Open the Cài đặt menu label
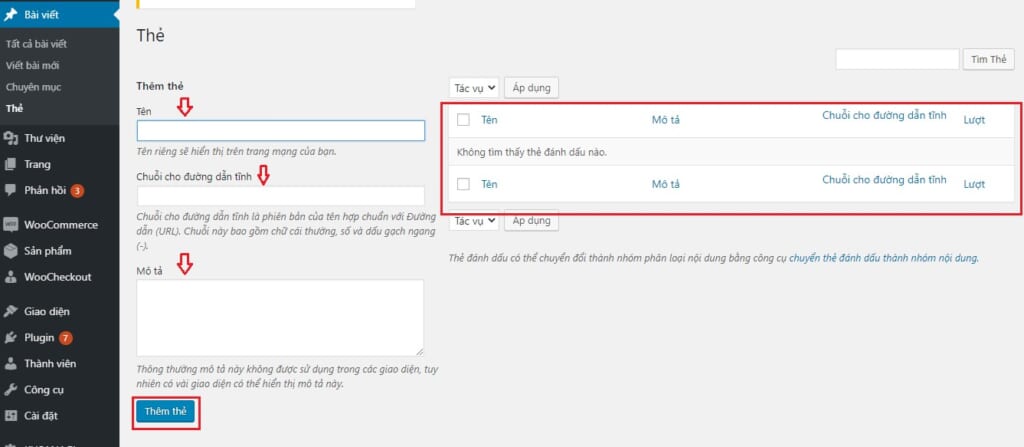The image size is (1024, 447). coord(41,416)
